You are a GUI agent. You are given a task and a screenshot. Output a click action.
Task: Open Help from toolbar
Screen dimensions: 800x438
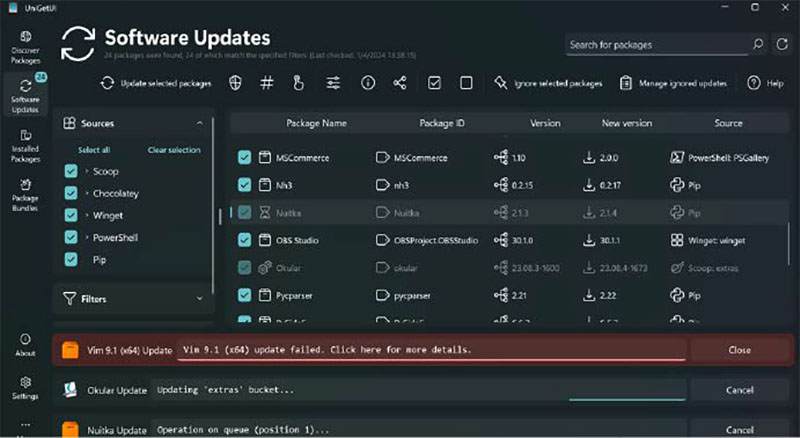point(765,83)
